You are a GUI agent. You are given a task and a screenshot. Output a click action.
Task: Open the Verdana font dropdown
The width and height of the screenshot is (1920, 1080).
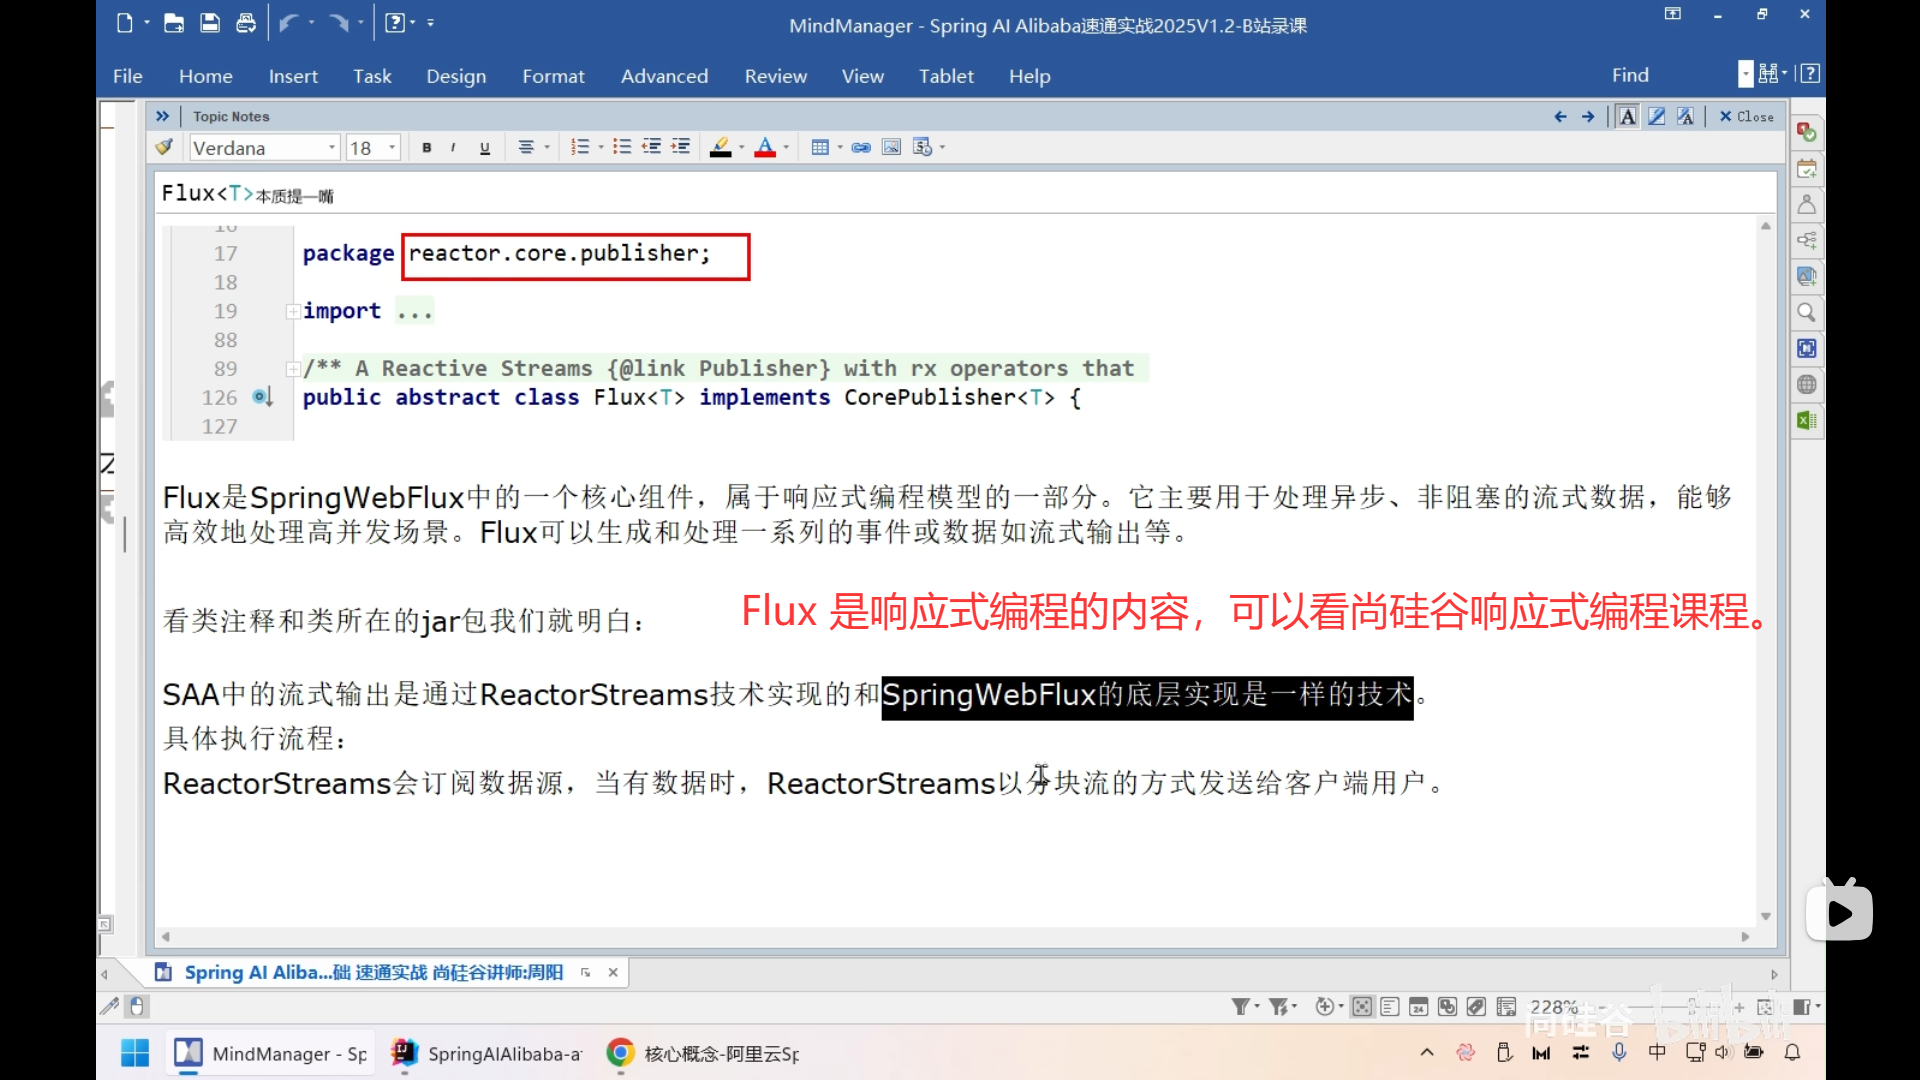pyautogui.click(x=331, y=148)
